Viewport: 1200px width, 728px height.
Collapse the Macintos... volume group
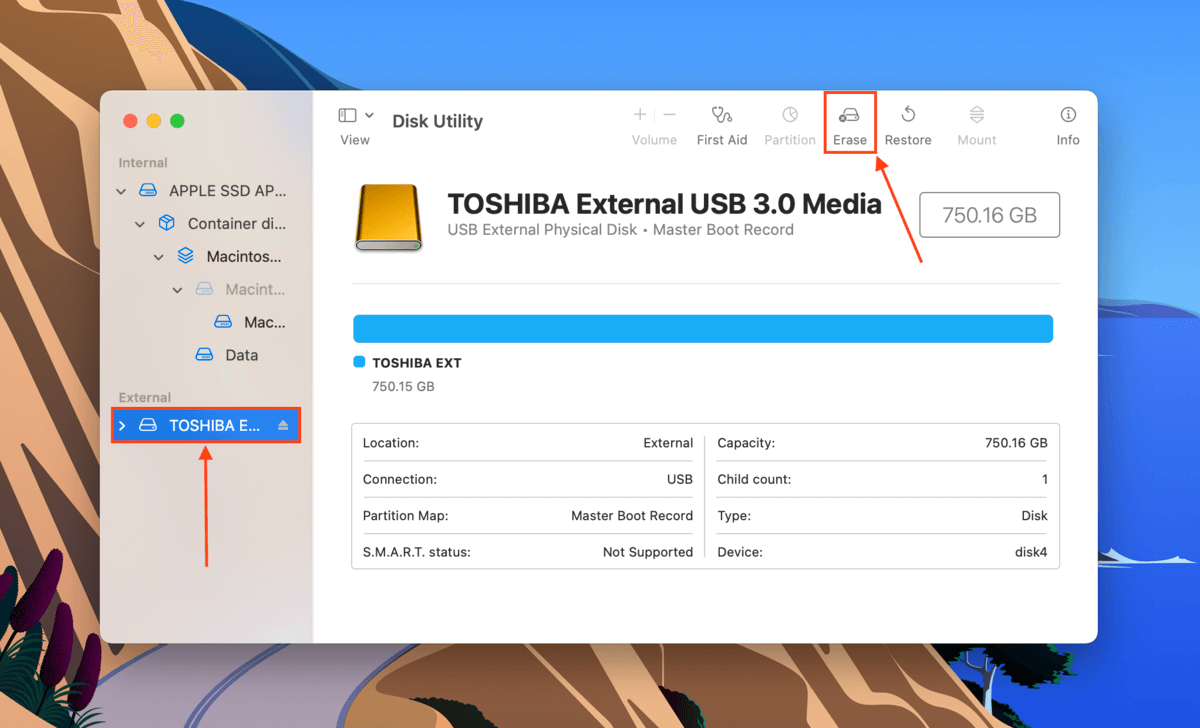tap(159, 257)
